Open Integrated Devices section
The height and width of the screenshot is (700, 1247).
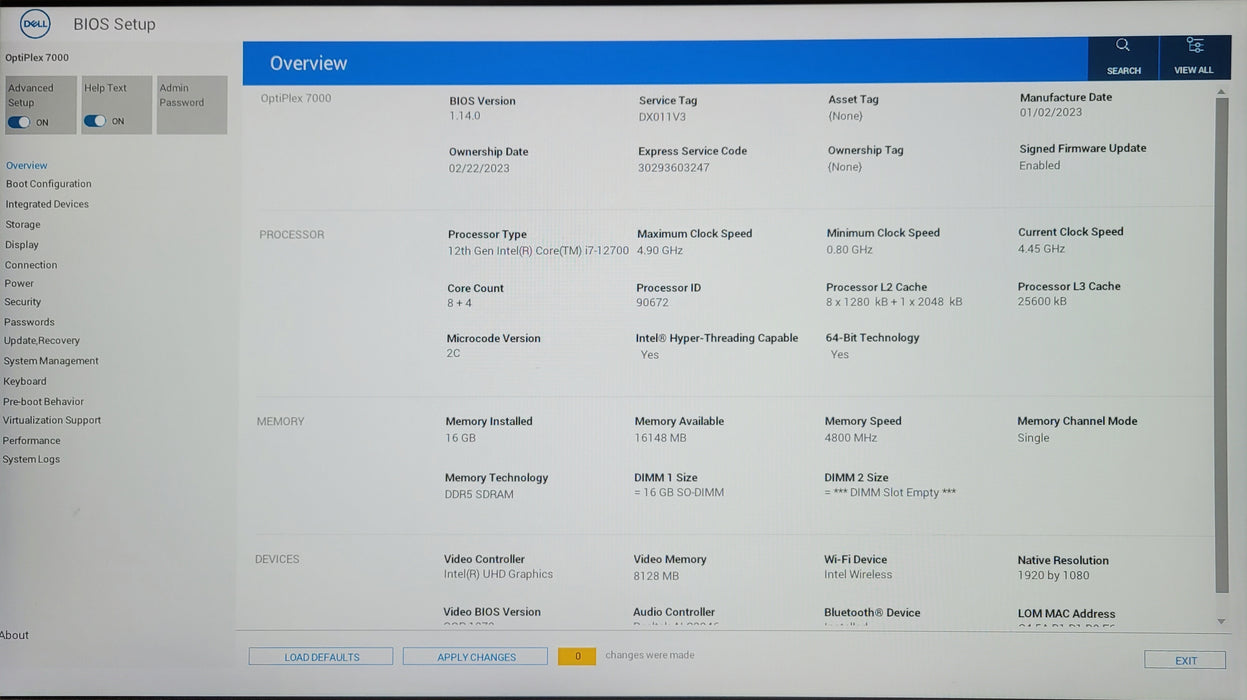pos(47,204)
